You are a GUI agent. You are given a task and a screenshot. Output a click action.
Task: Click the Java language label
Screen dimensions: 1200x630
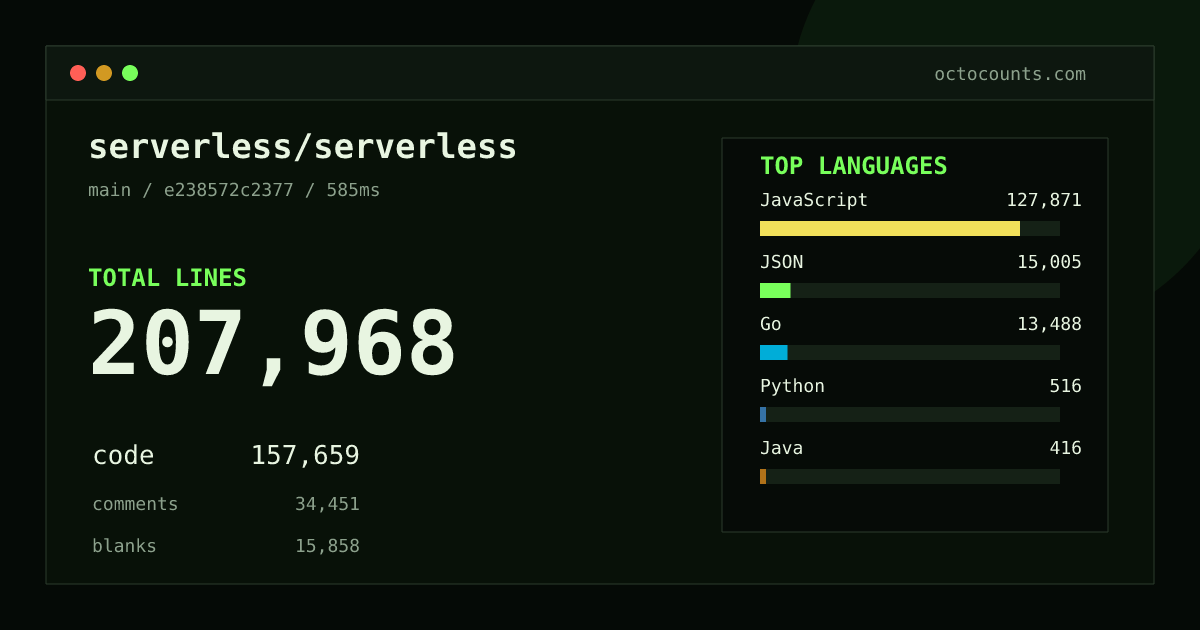781,448
